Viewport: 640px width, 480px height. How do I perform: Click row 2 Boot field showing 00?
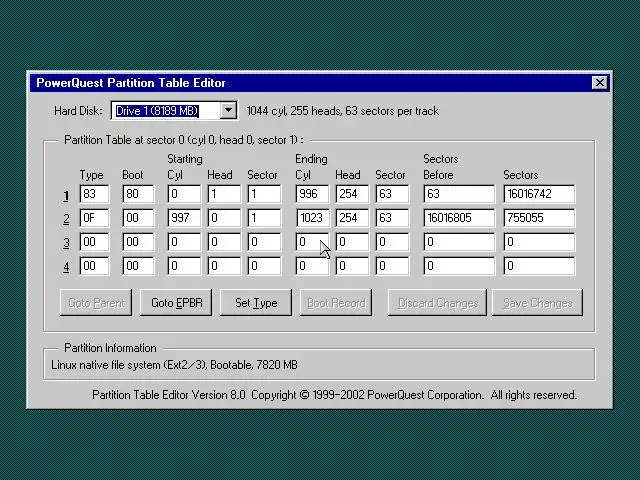click(138, 218)
